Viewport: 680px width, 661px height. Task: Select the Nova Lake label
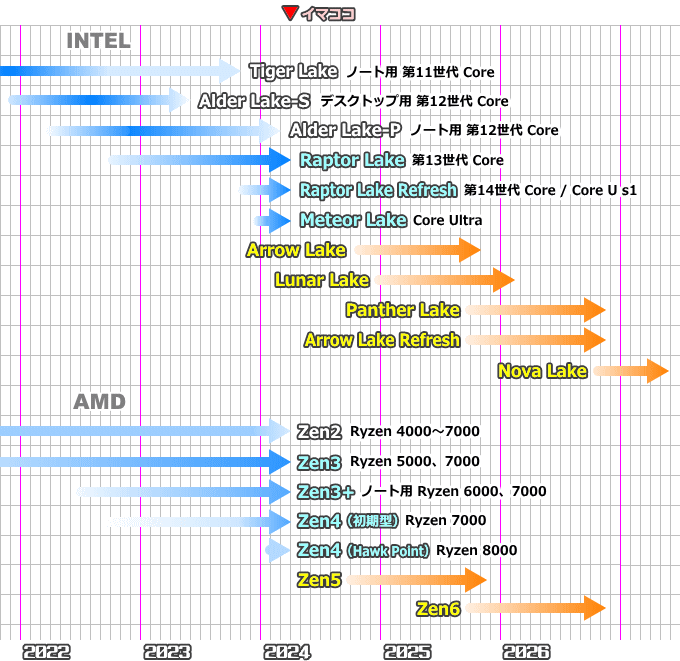[543, 371]
